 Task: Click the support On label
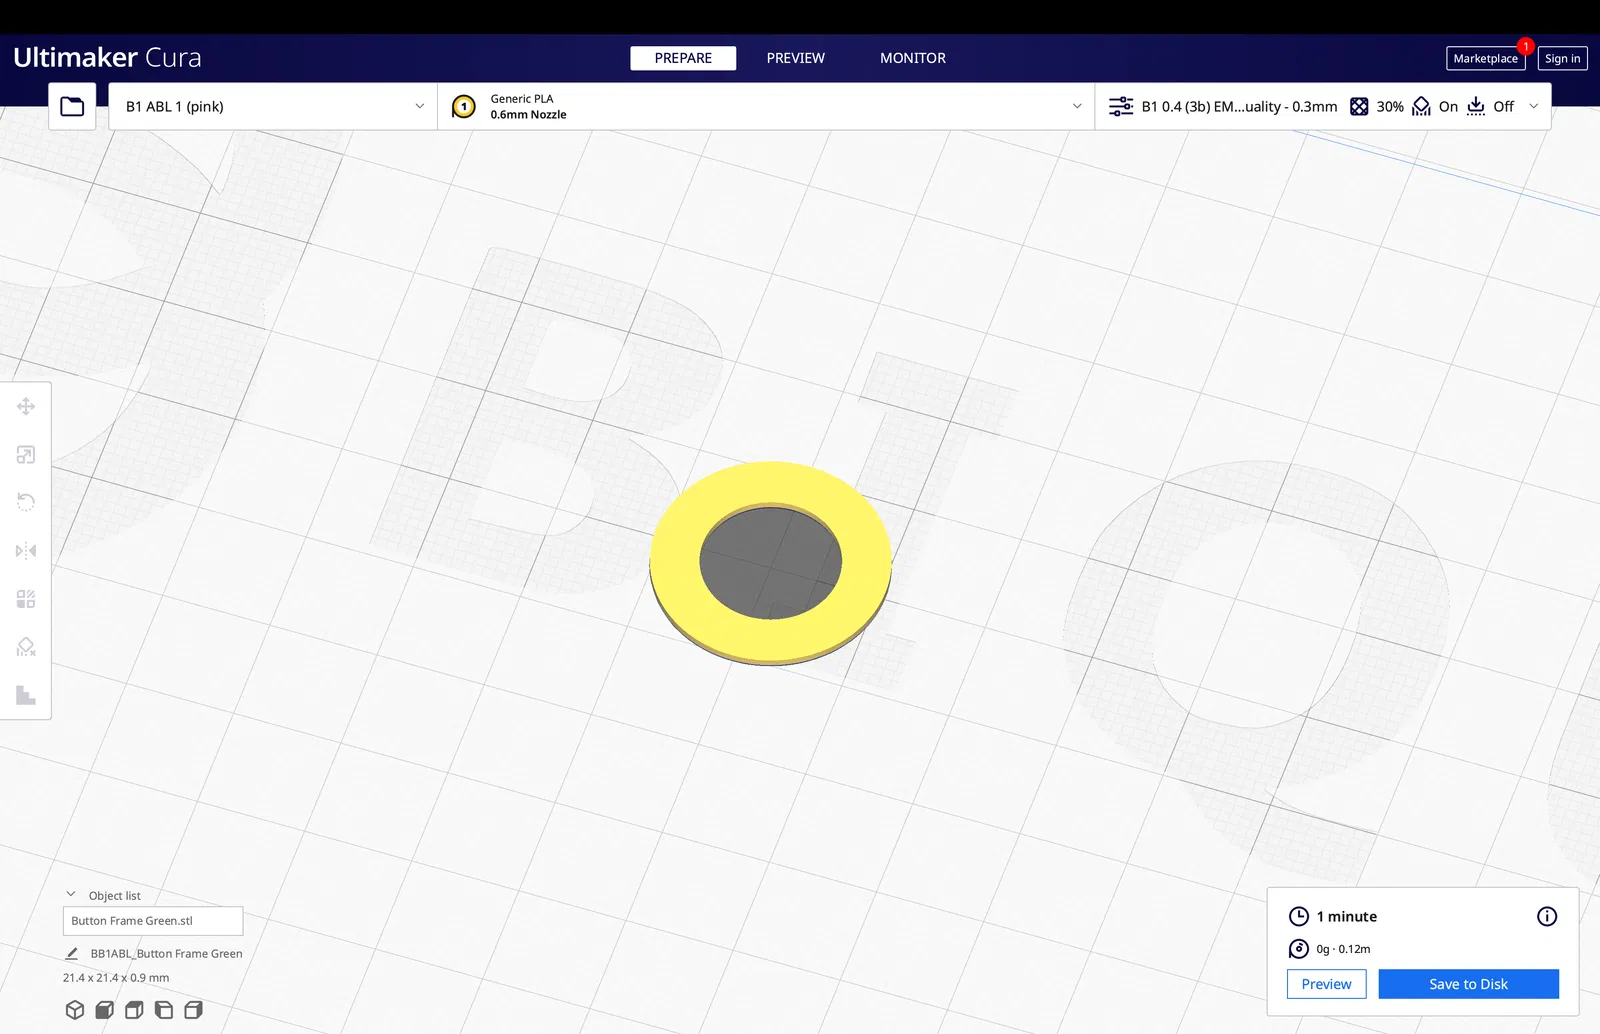coord(1448,106)
